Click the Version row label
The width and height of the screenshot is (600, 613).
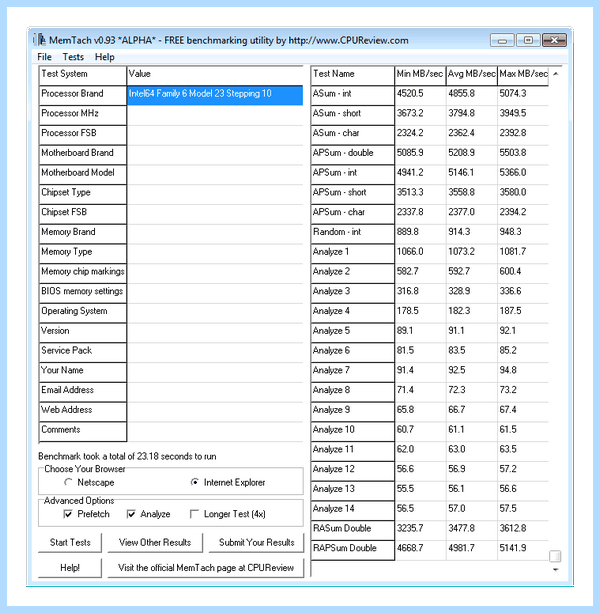[82, 333]
